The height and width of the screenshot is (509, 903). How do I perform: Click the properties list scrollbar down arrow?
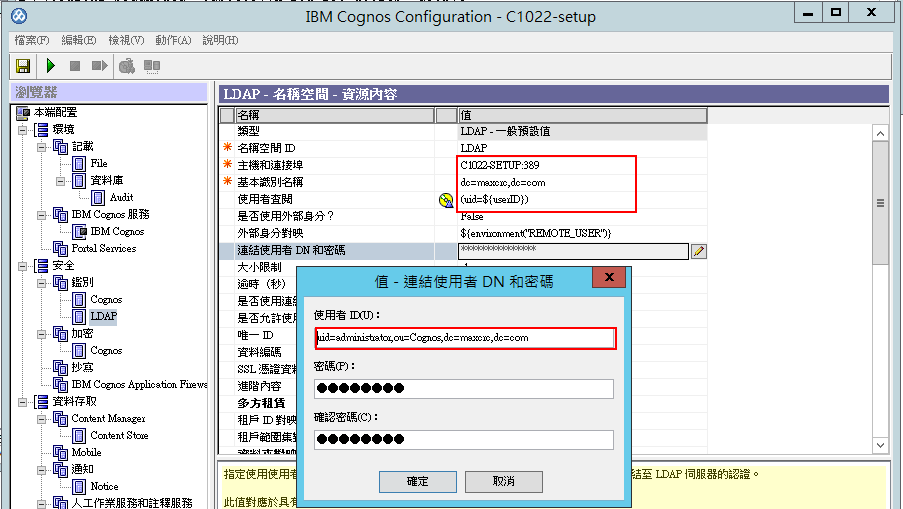(x=880, y=445)
